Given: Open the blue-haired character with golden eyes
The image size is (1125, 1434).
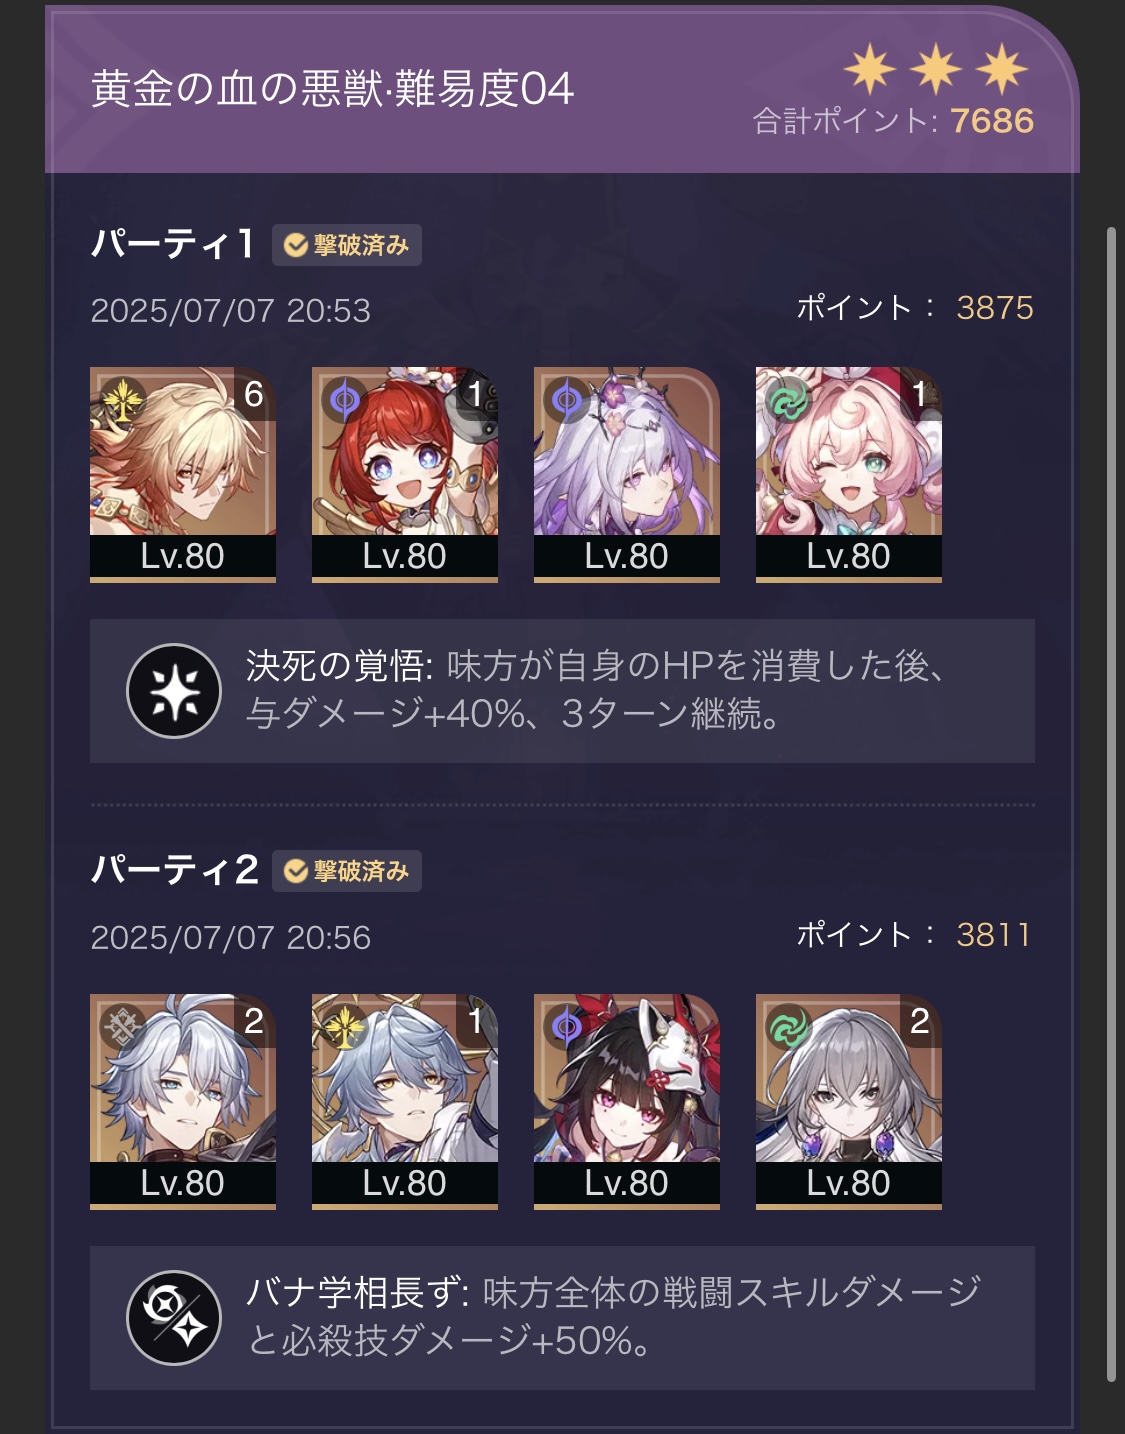Looking at the screenshot, I should (405, 1101).
